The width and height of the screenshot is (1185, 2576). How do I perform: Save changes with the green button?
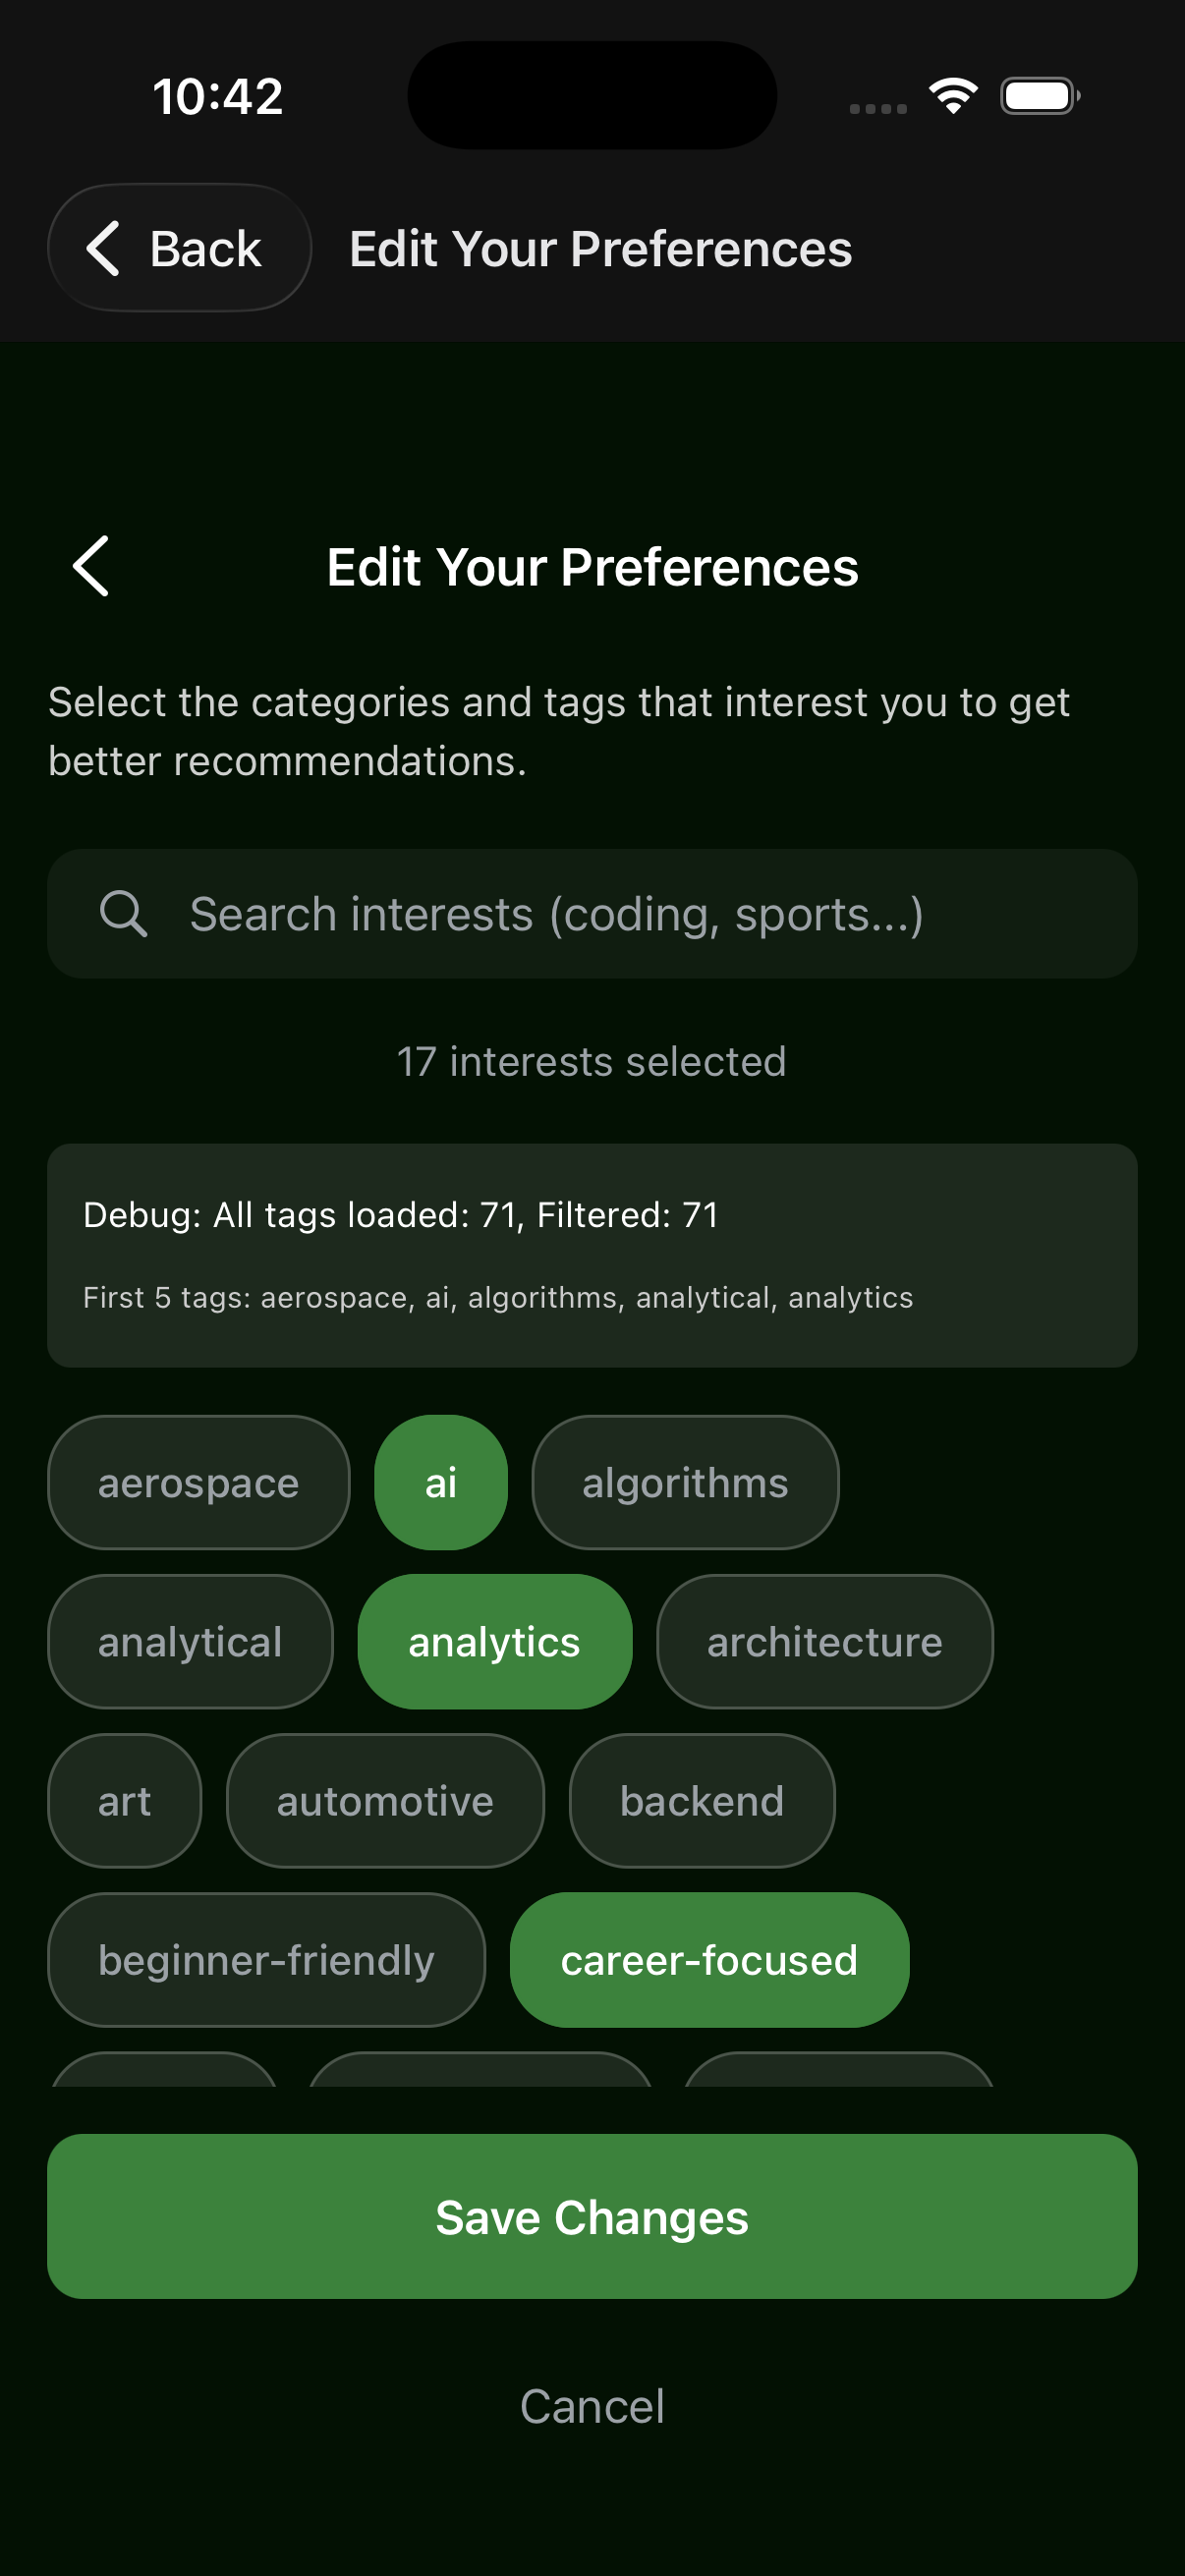(x=592, y=2216)
